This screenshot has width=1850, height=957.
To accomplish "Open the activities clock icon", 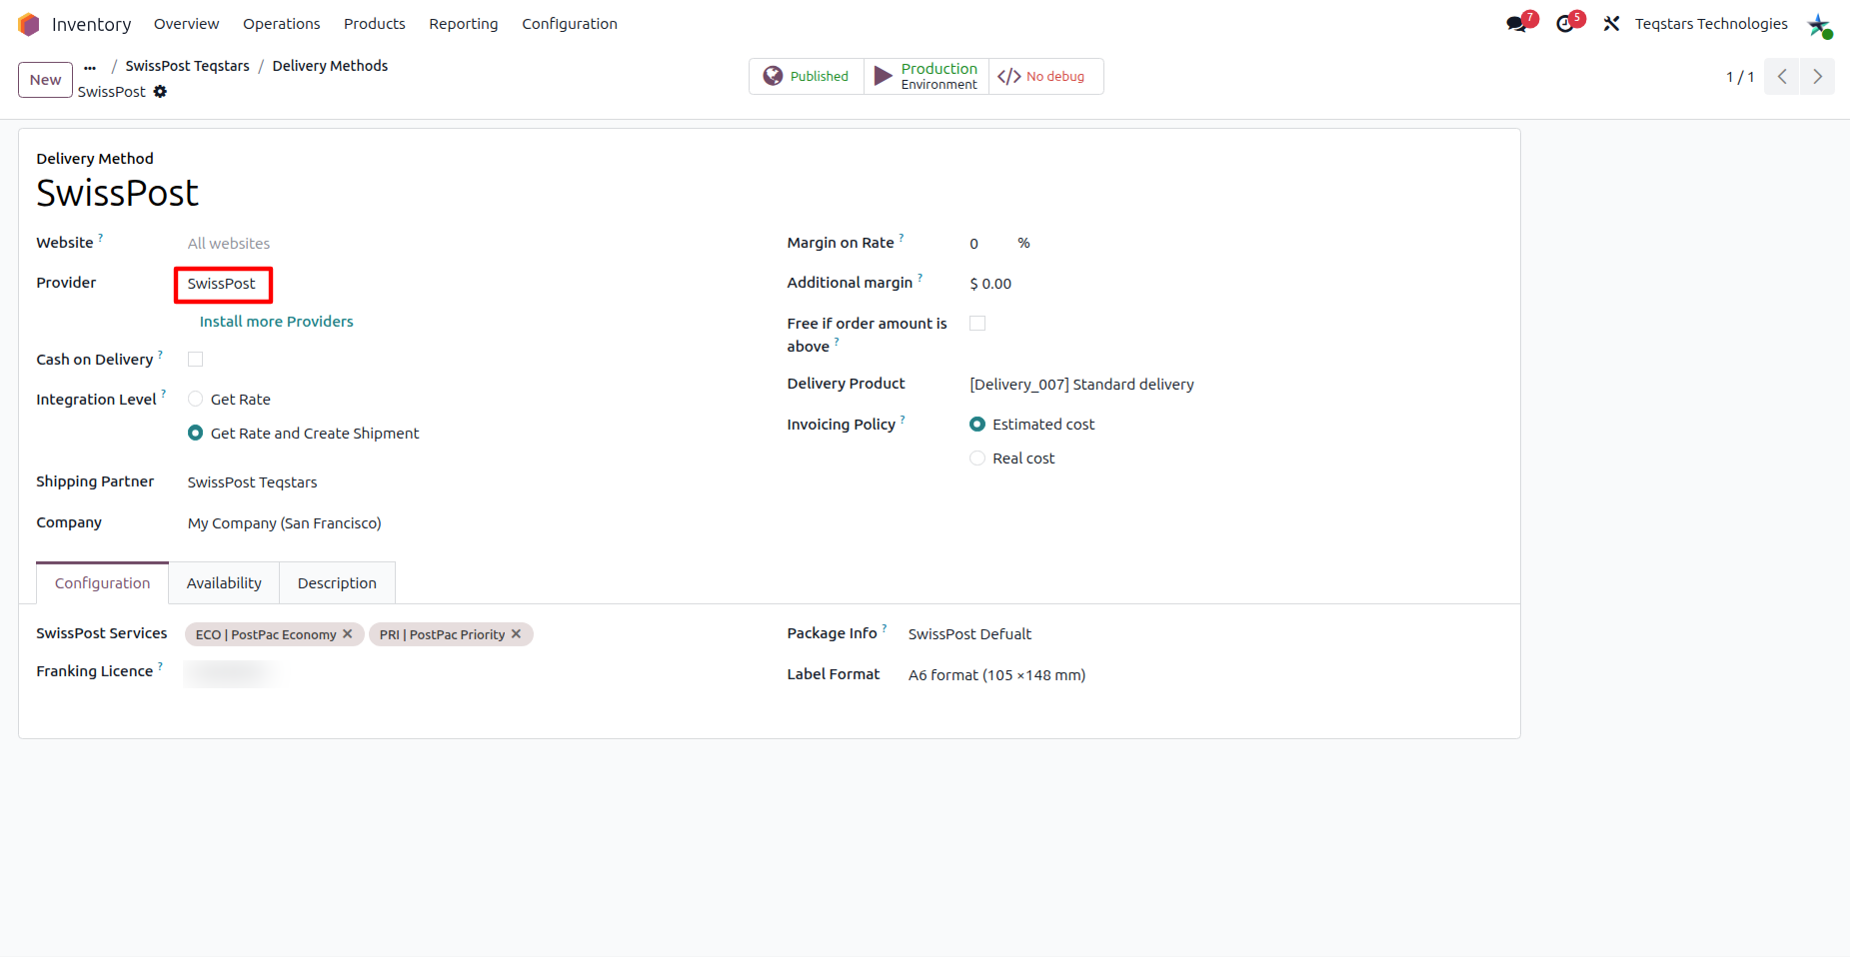I will click(x=1566, y=24).
